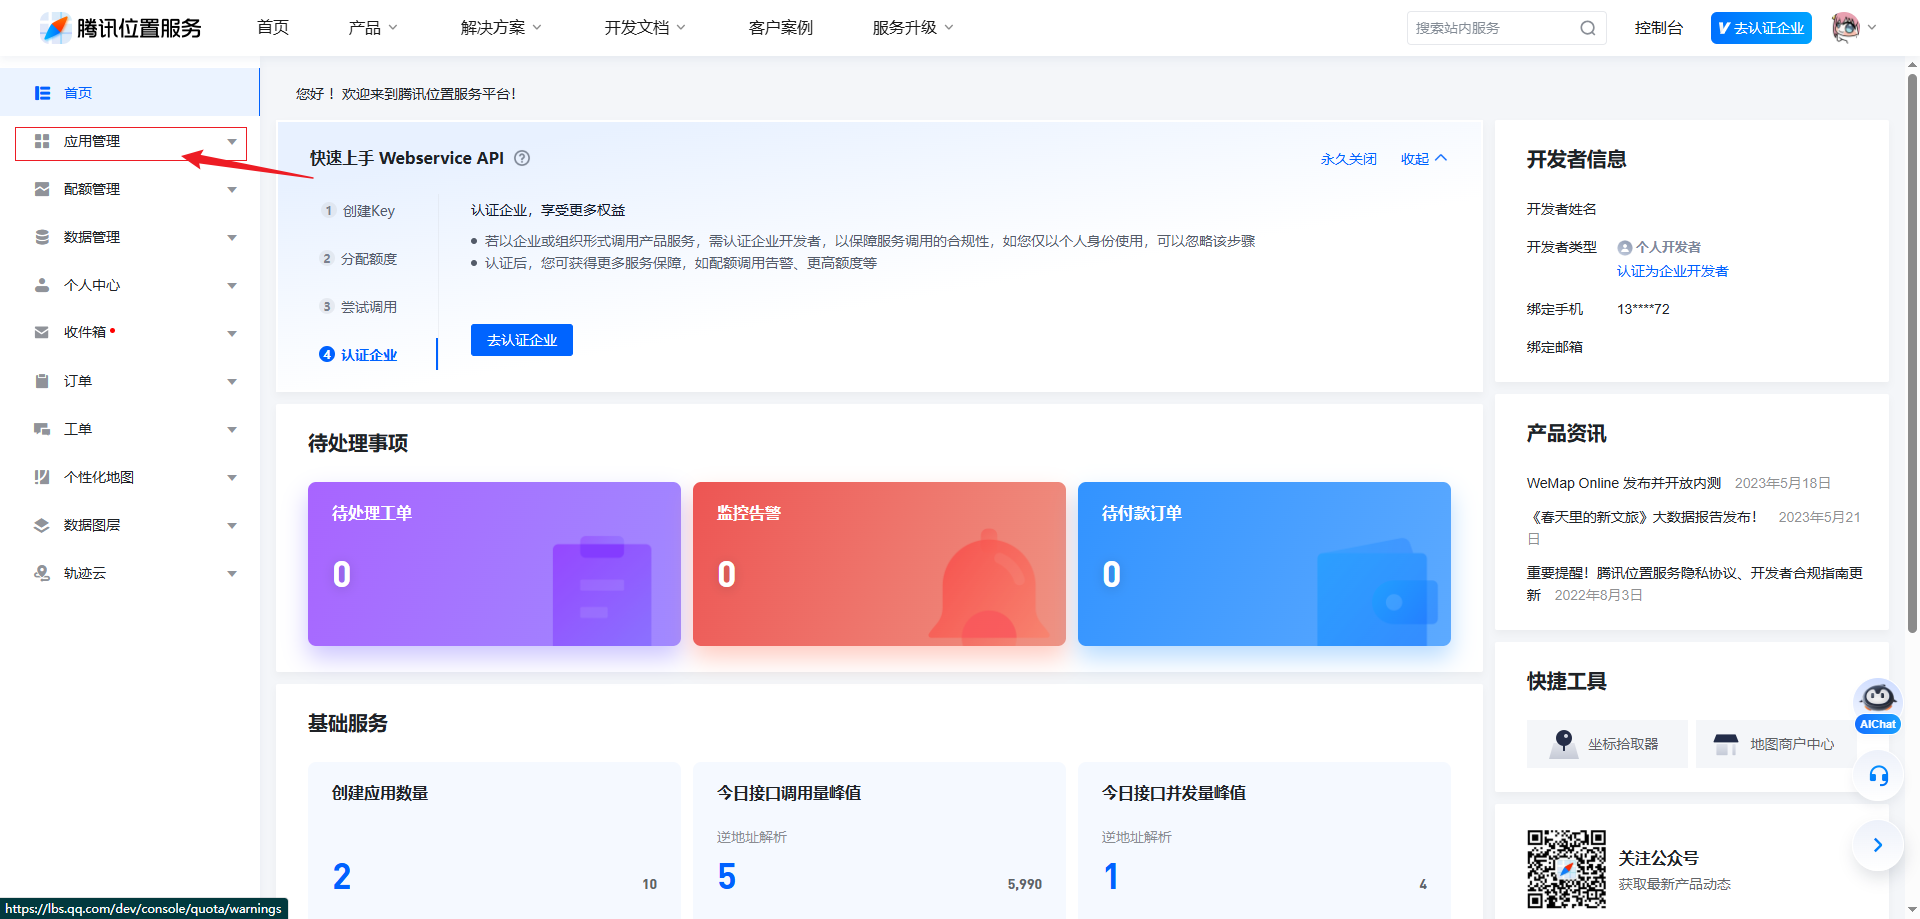Expand the 订单 sidebar arrow

pyautogui.click(x=232, y=382)
